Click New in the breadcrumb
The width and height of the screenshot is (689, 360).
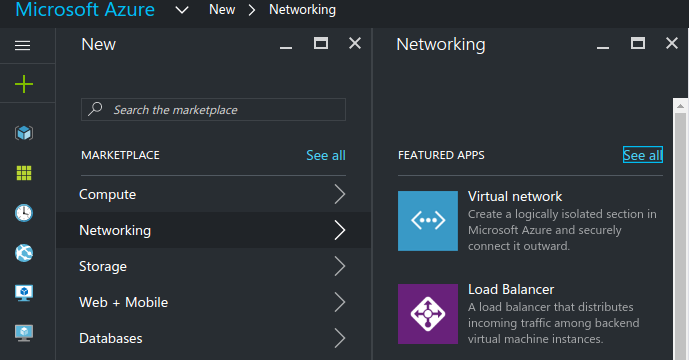tap(222, 9)
